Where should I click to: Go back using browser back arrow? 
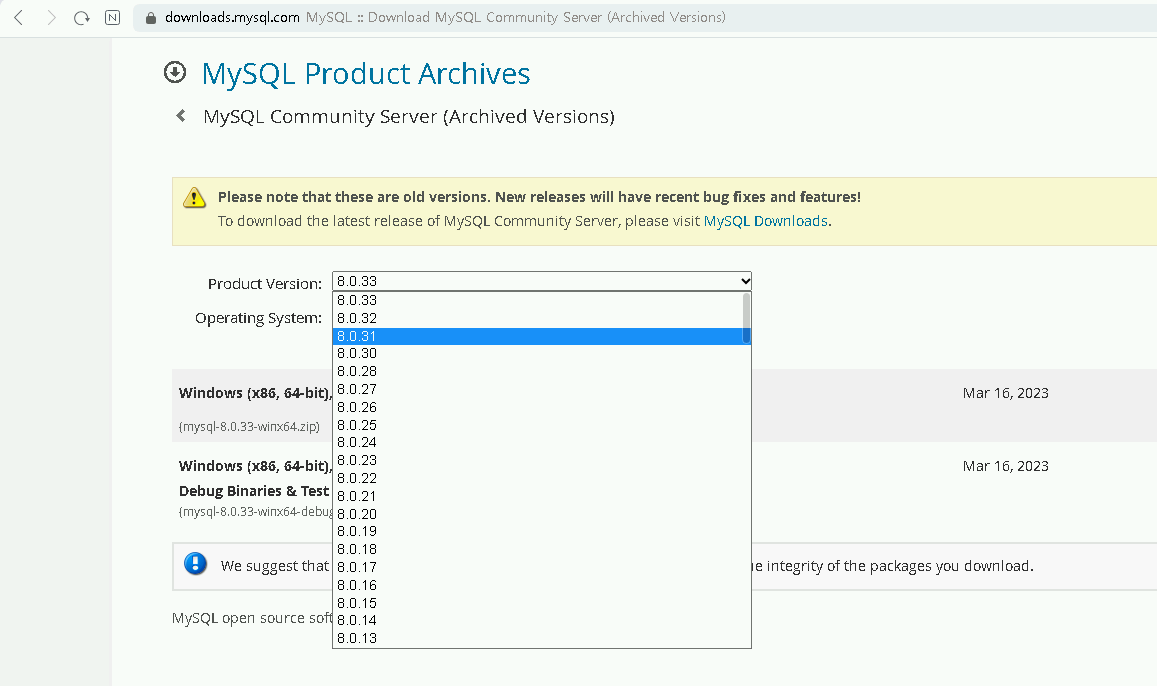(19, 18)
